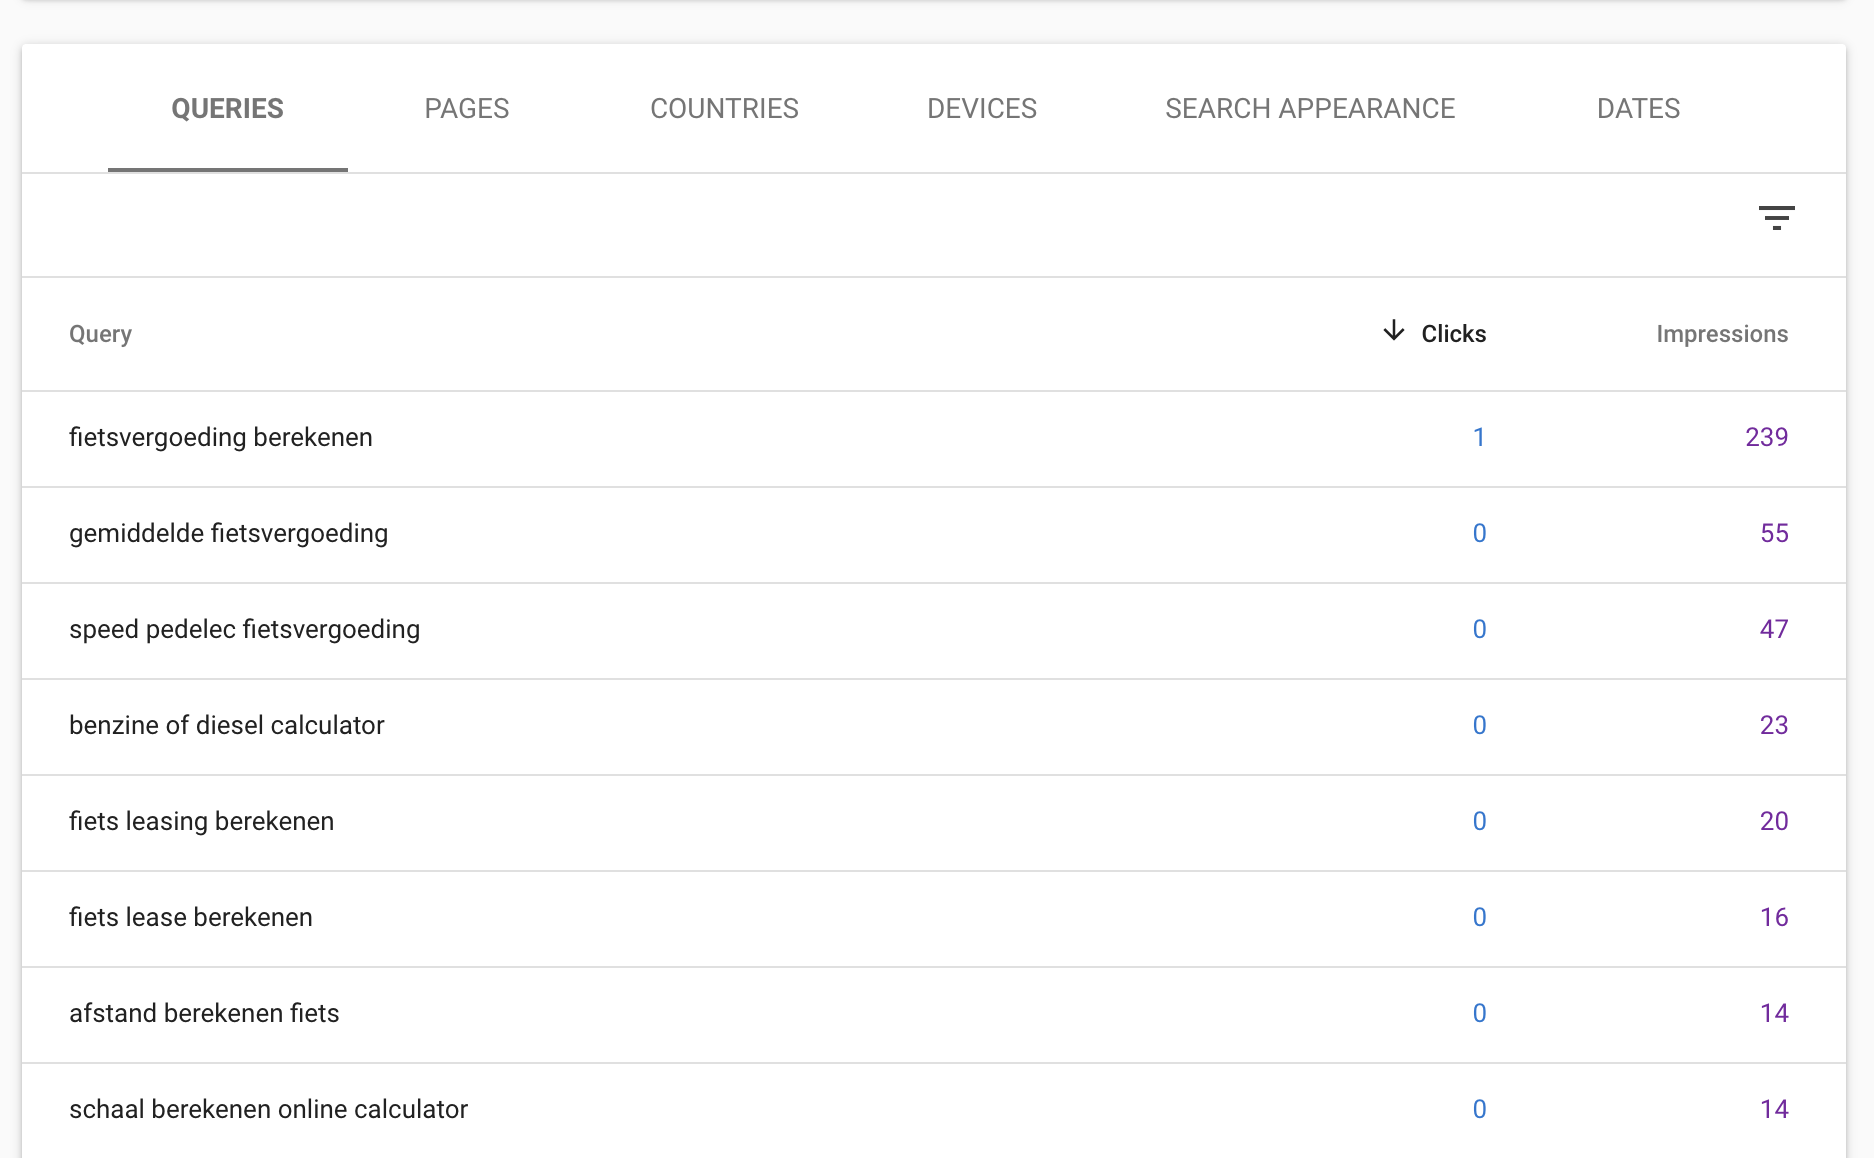
Task: Click impressions value 55
Action: point(1774,534)
